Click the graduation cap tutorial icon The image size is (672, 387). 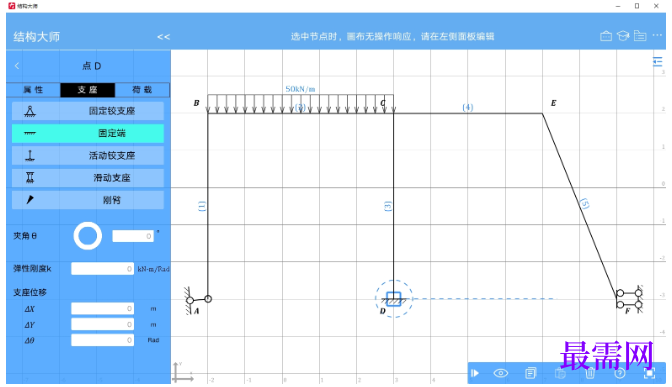[x=623, y=36]
